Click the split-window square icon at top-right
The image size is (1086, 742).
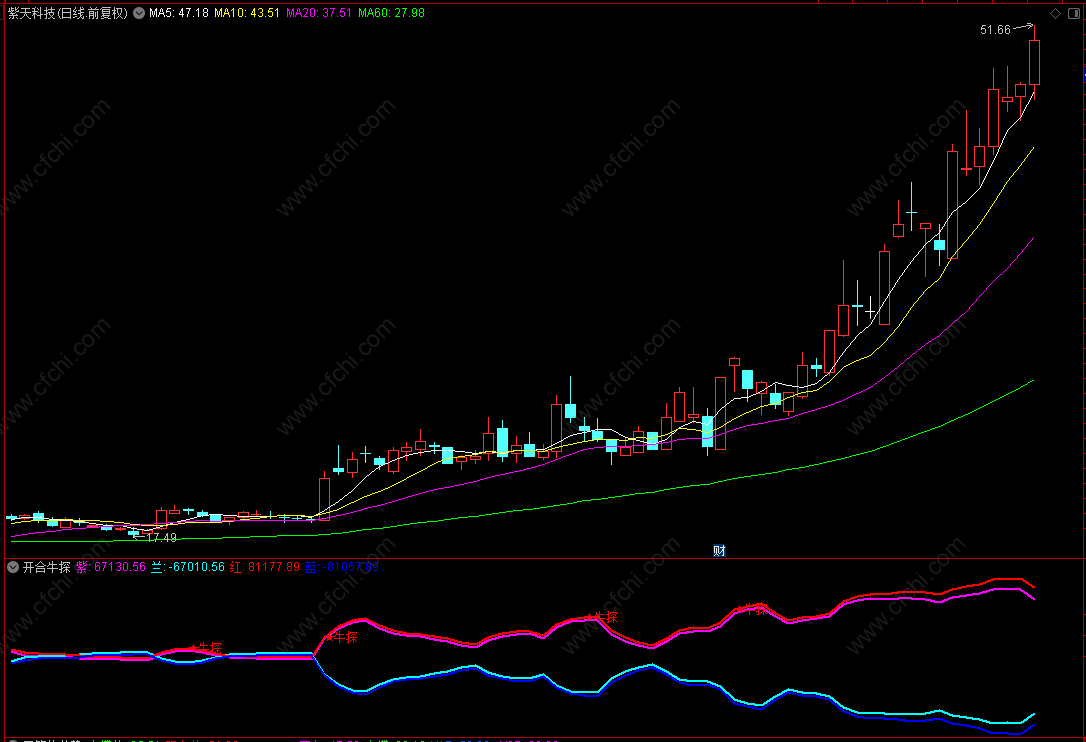point(1074,14)
